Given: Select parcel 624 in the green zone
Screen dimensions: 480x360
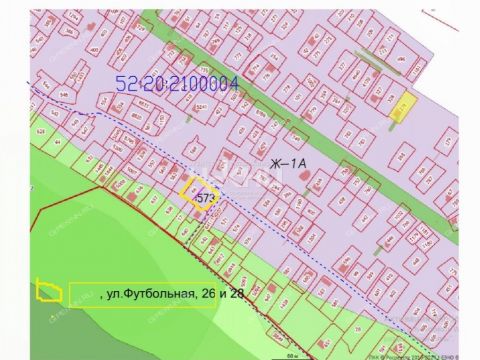Looking at the screenshot, I should tap(40, 132).
